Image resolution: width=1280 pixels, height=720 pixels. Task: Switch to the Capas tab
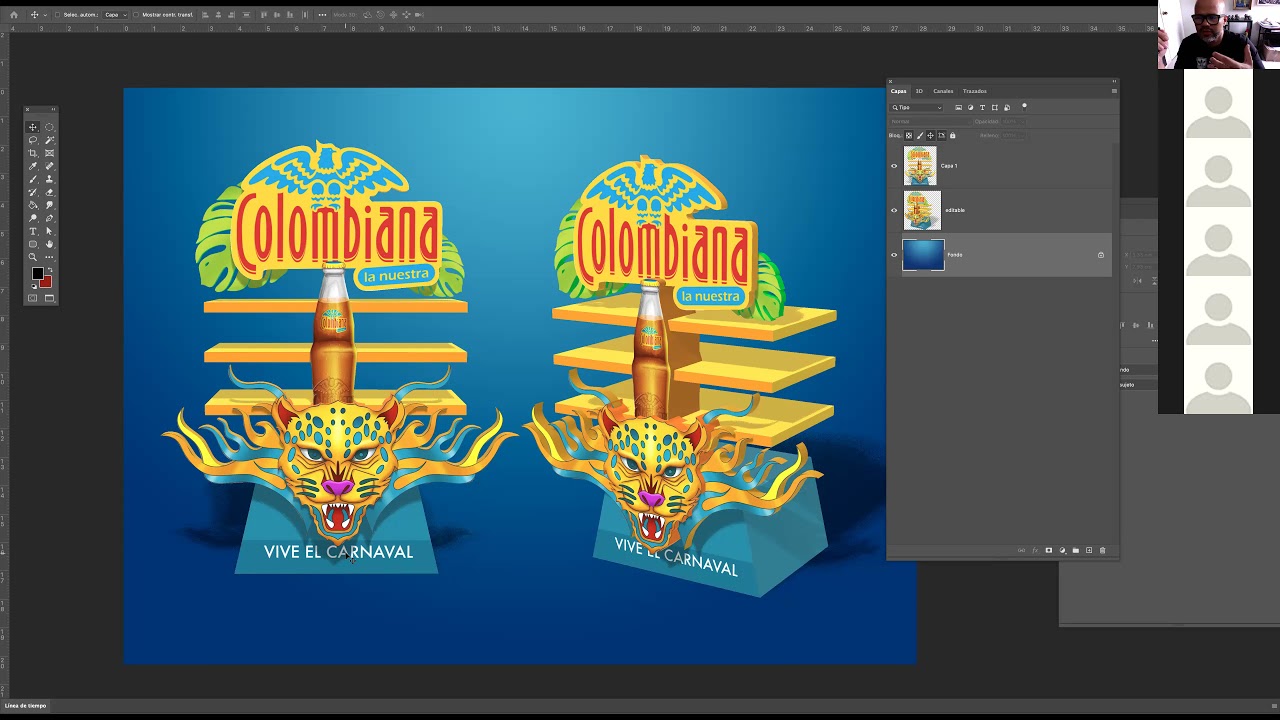coord(899,91)
